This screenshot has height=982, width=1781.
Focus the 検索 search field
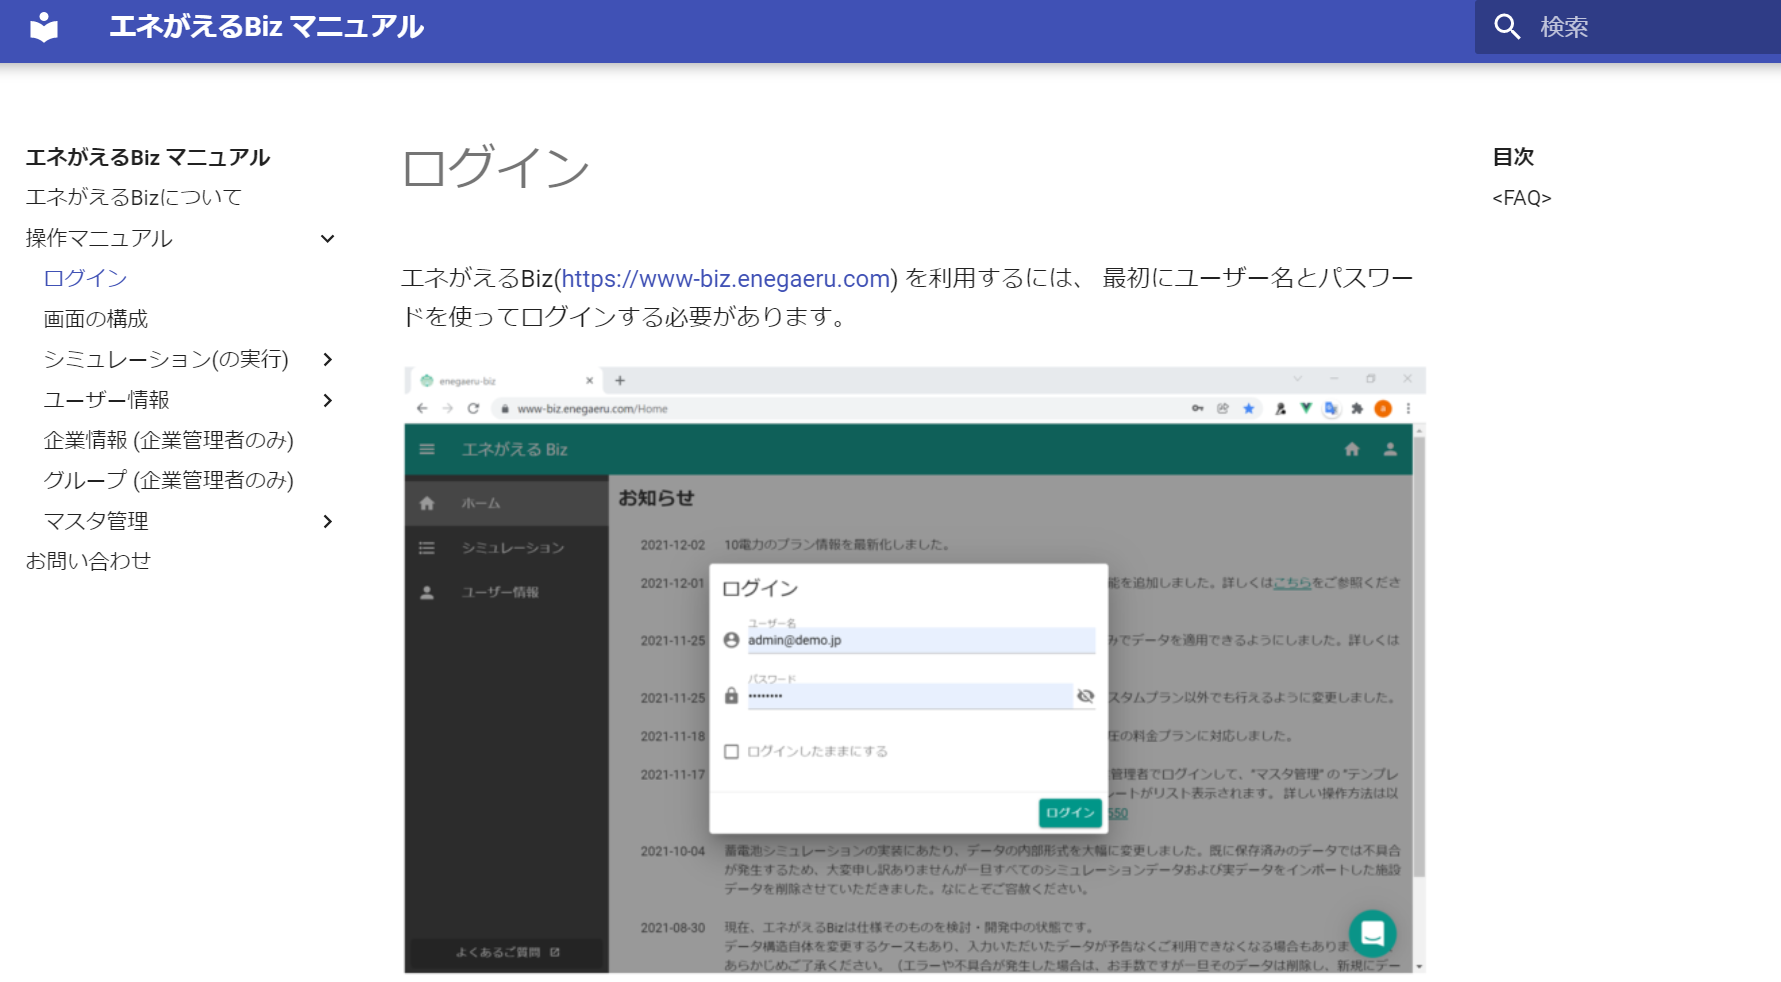coord(1628,27)
